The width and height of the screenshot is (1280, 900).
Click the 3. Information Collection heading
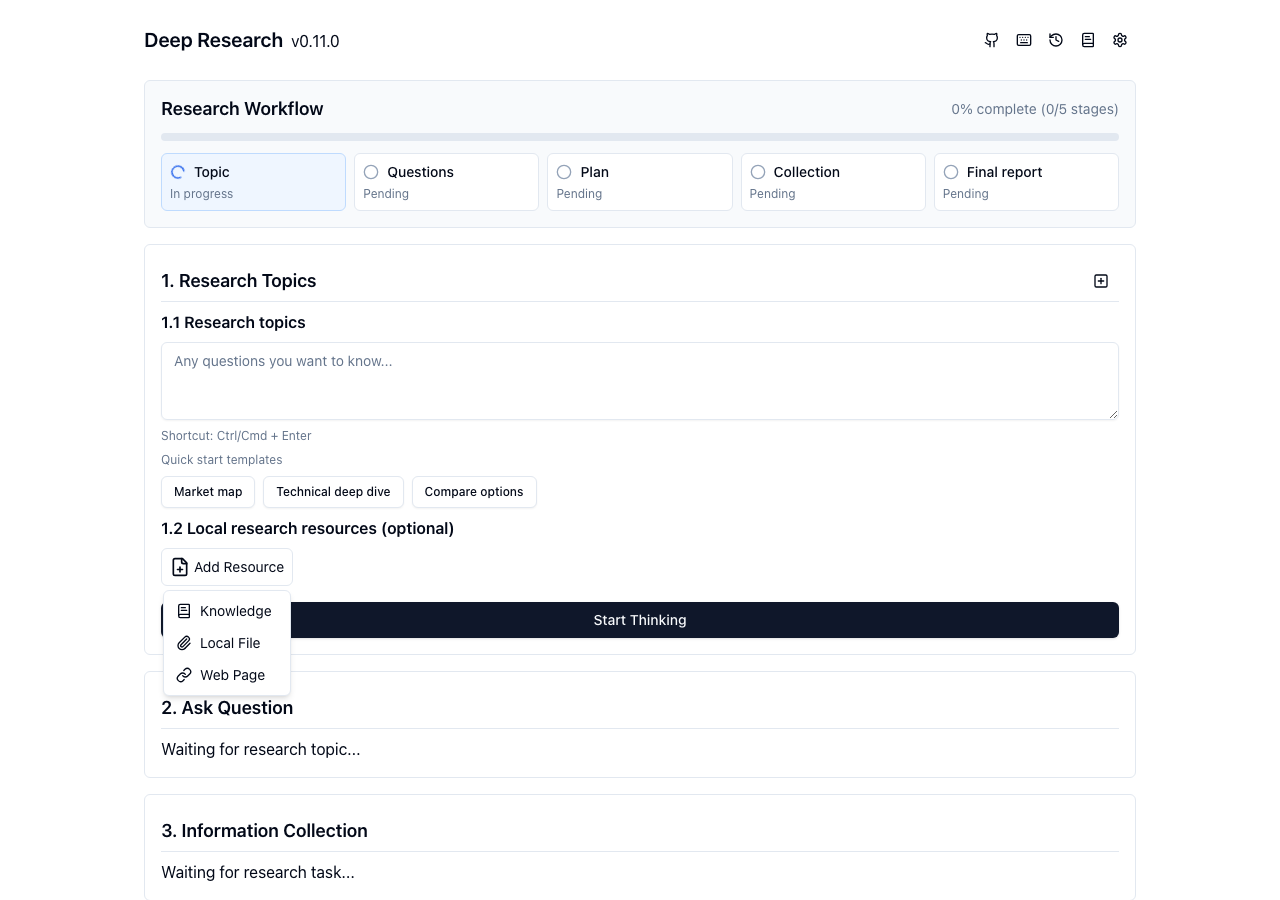click(x=264, y=831)
